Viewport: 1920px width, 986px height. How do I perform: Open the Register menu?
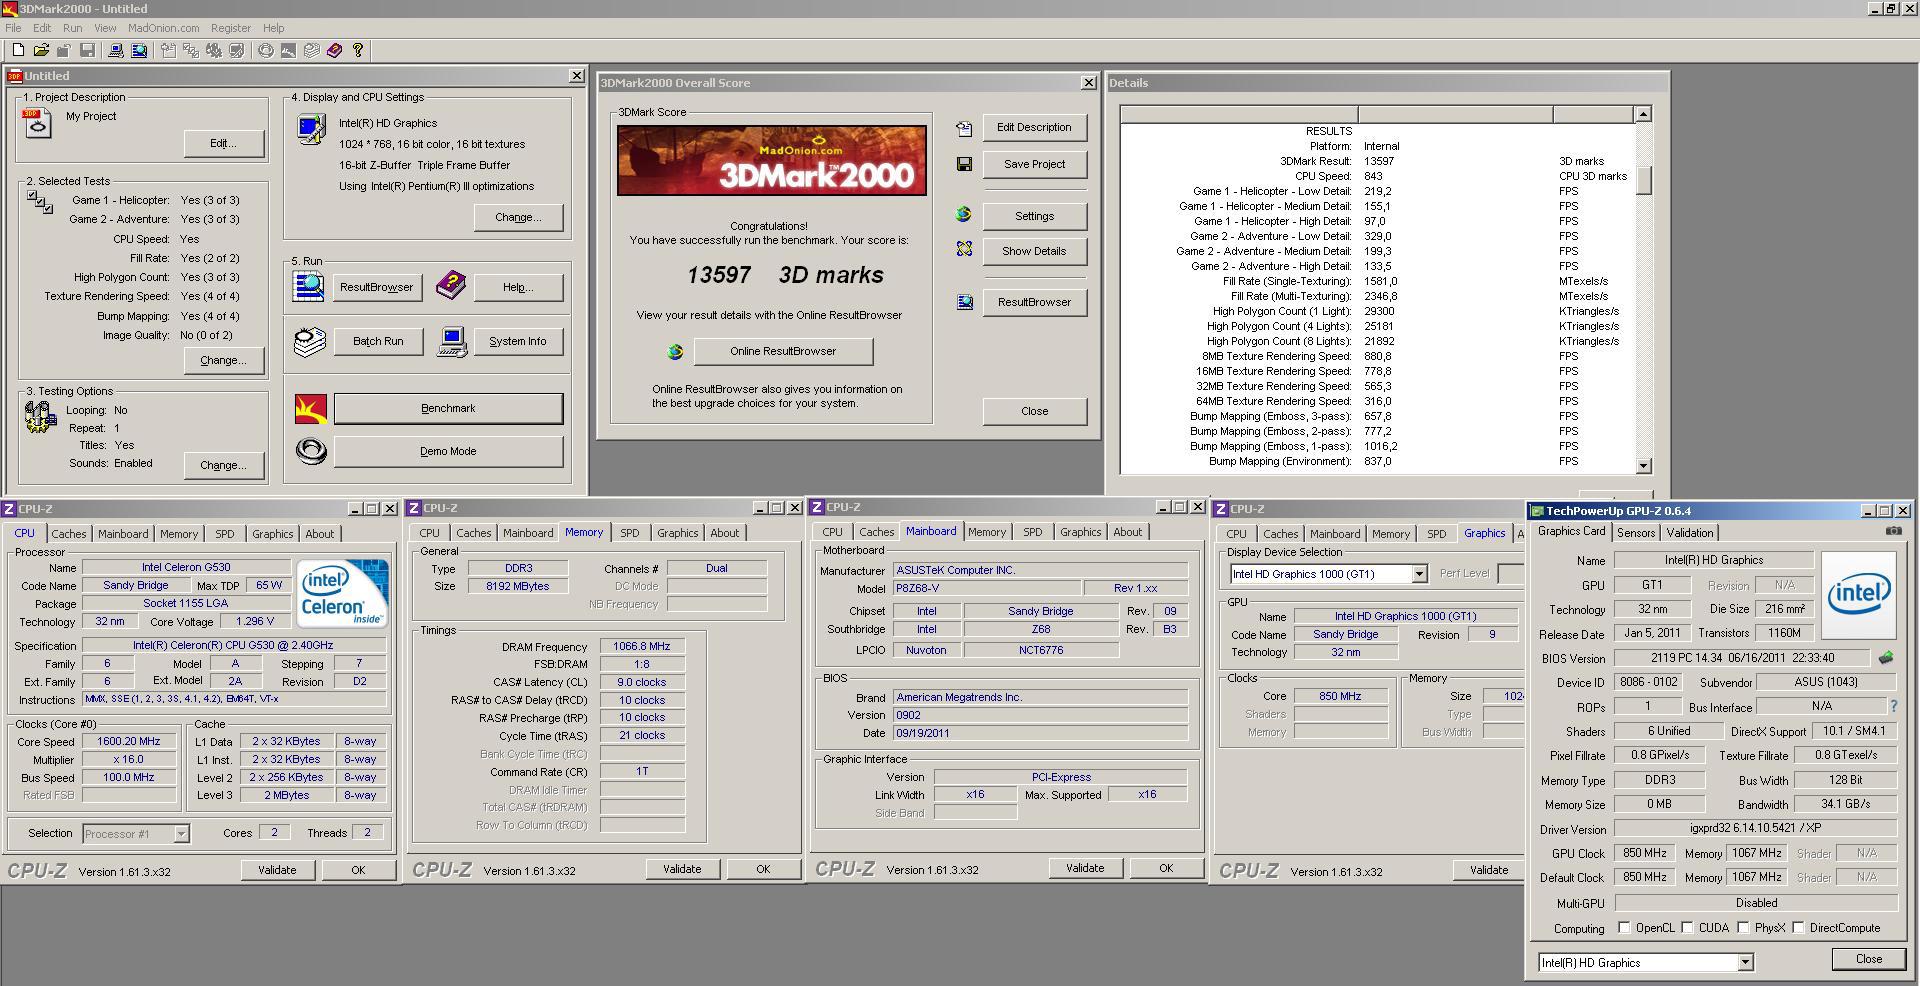[x=231, y=28]
